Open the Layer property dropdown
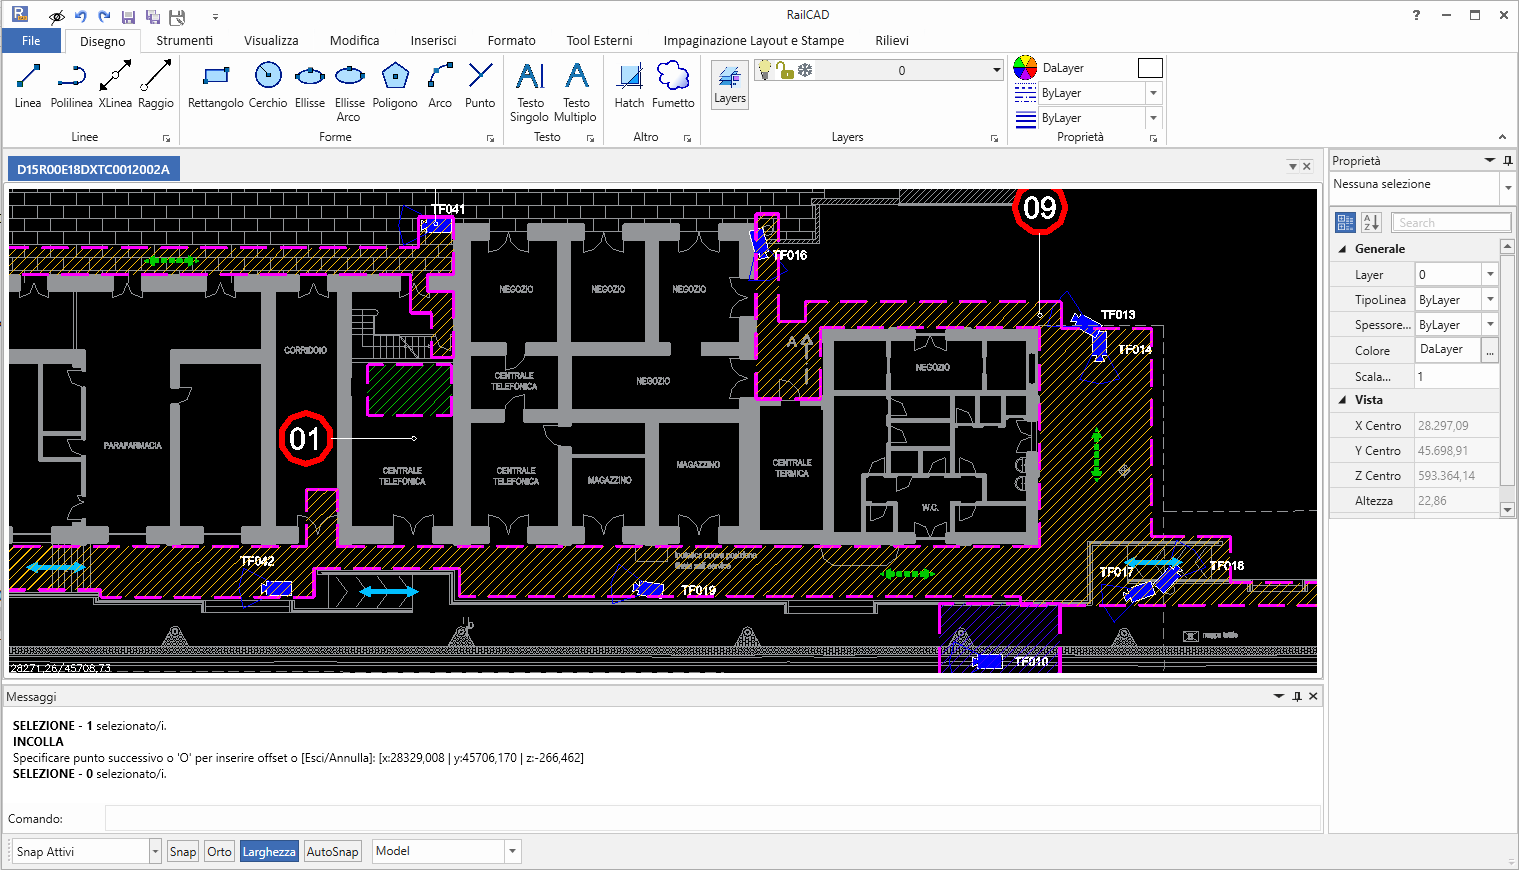1519x870 pixels. click(1490, 274)
